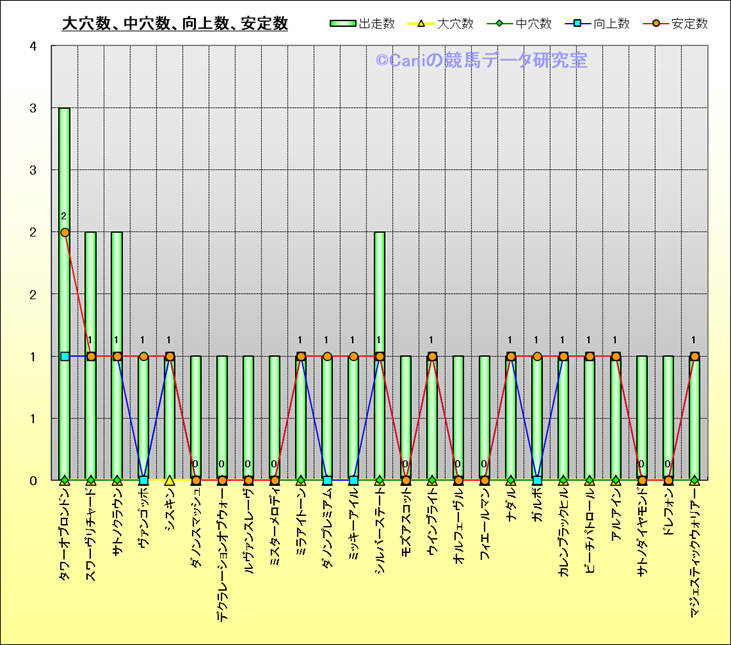Click cyan square marker at ヴァンゴッホ baseline
The width and height of the screenshot is (731, 645).
[x=143, y=480]
